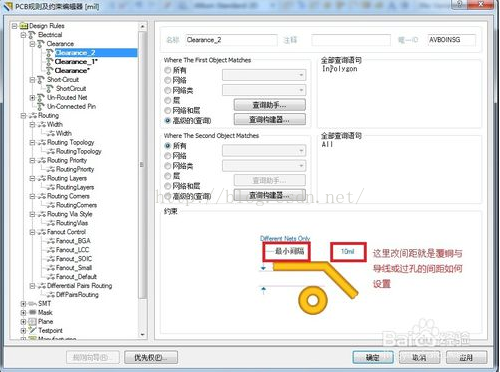Open first object lower dropdown list
This screenshot has width=500, height=372.
[x=264, y=90]
